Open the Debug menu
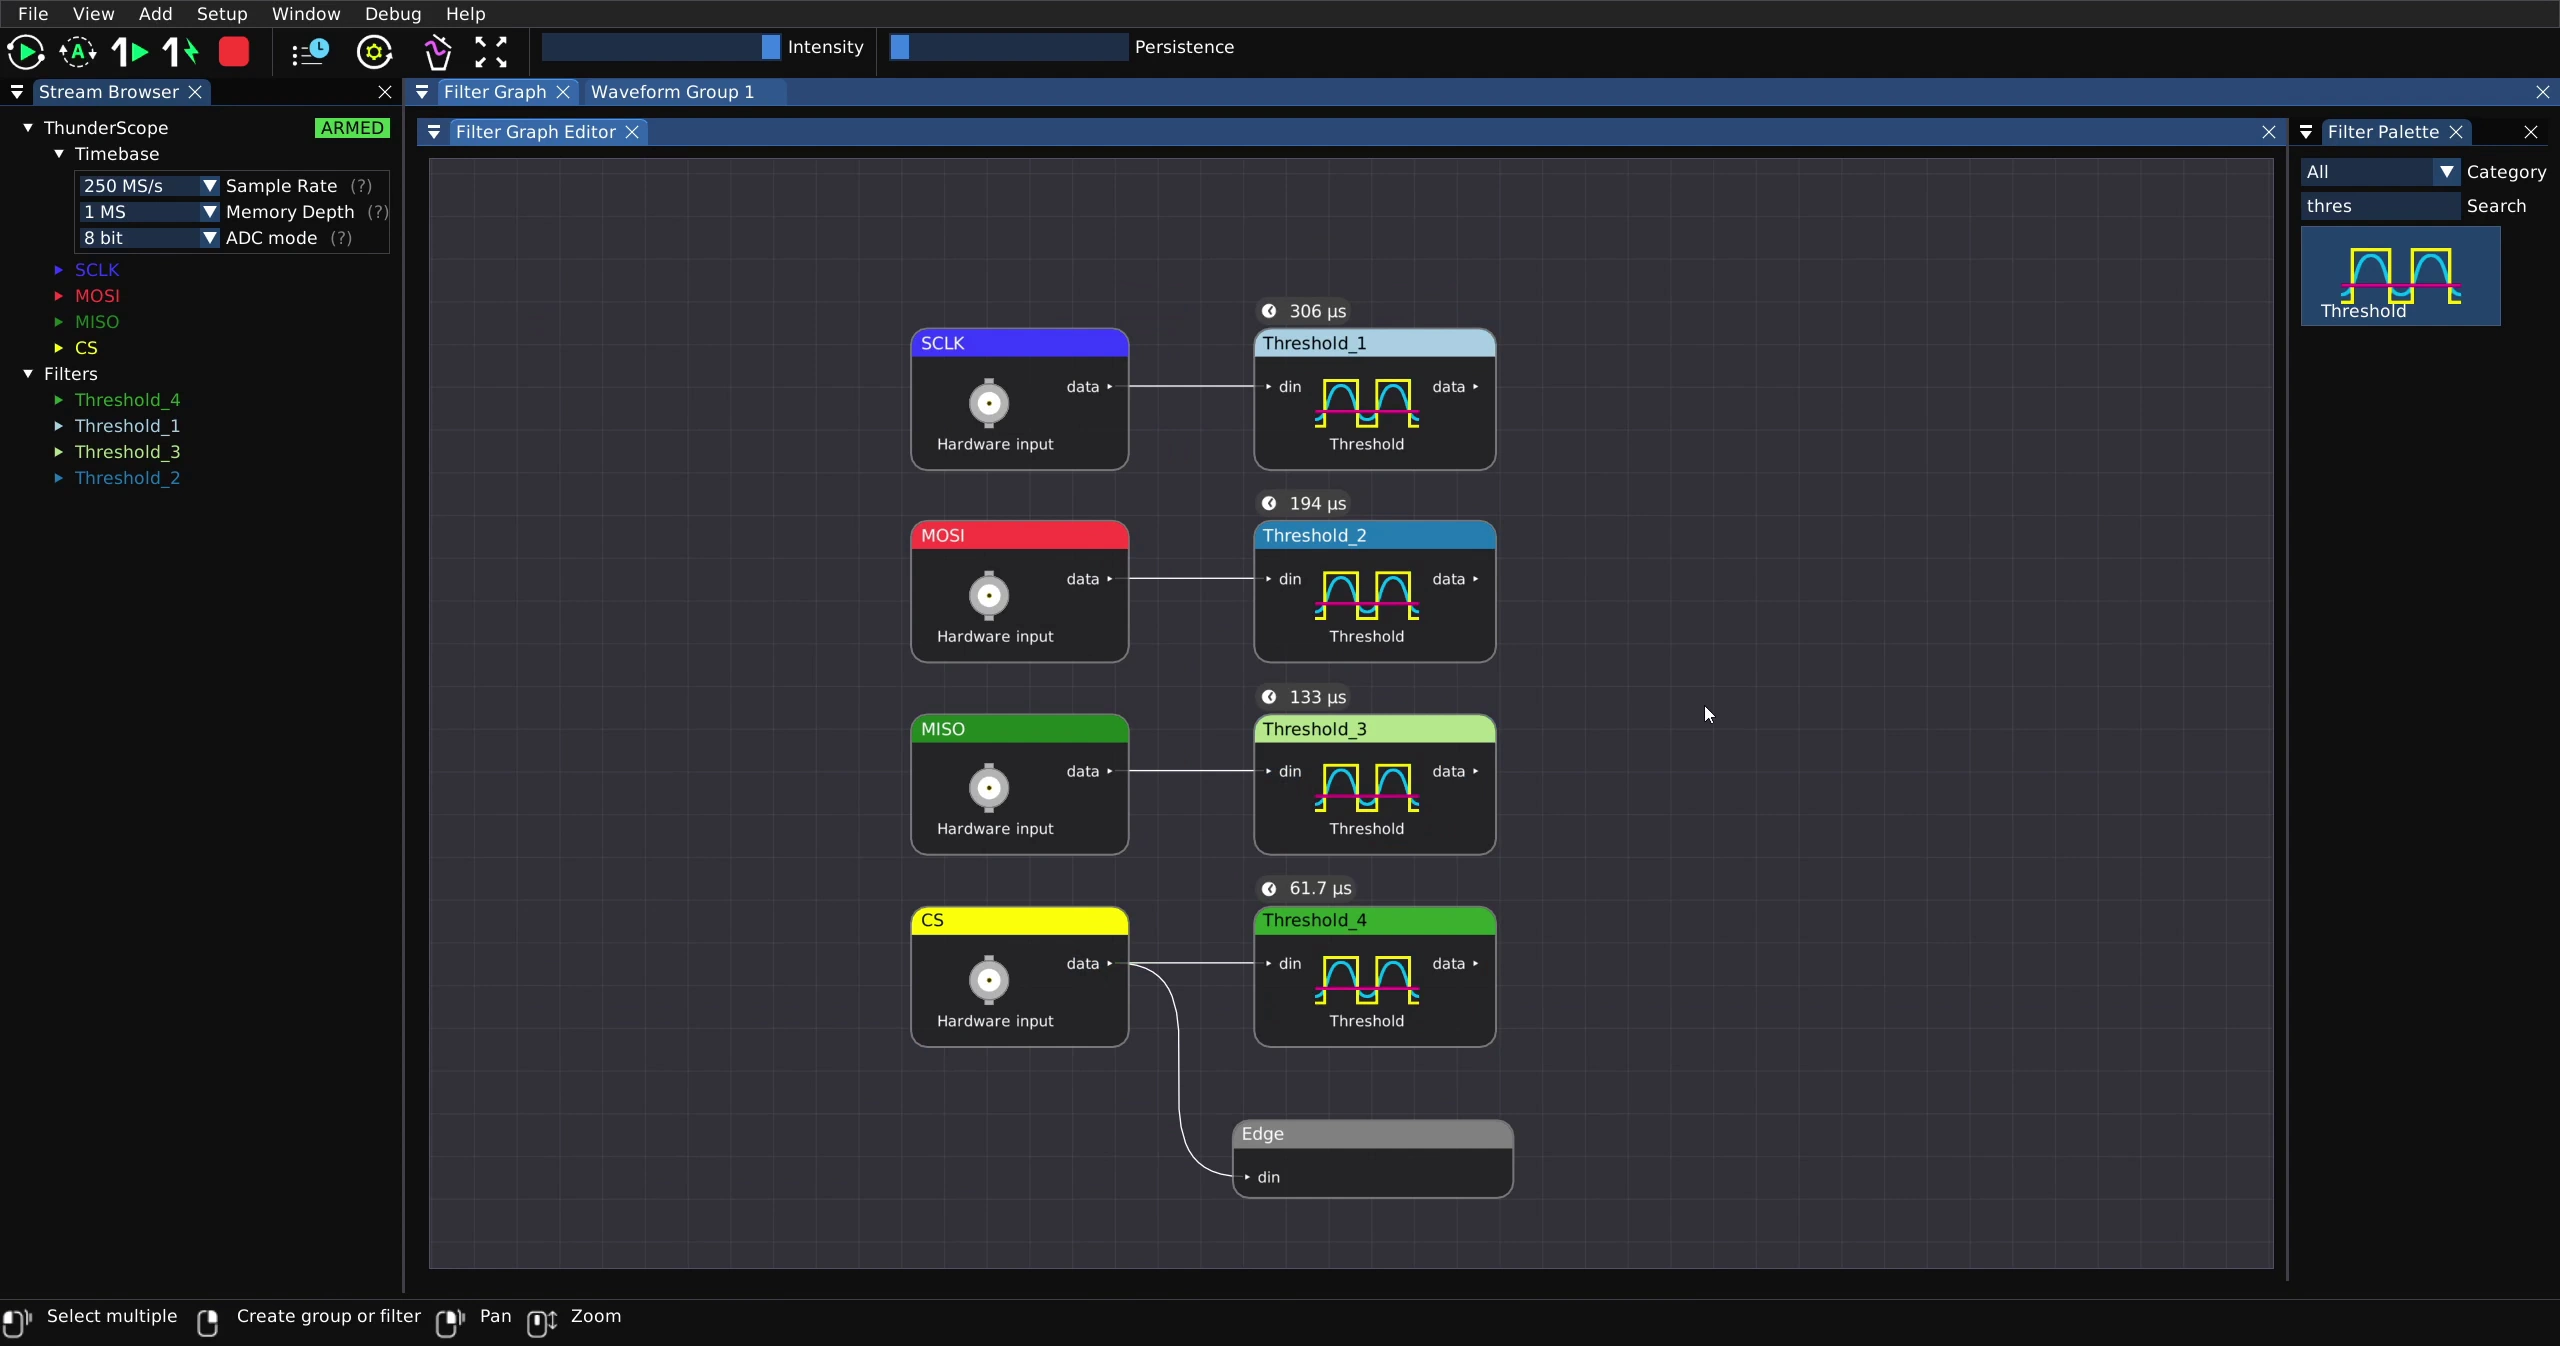Image resolution: width=2560 pixels, height=1346 pixels. (x=393, y=14)
